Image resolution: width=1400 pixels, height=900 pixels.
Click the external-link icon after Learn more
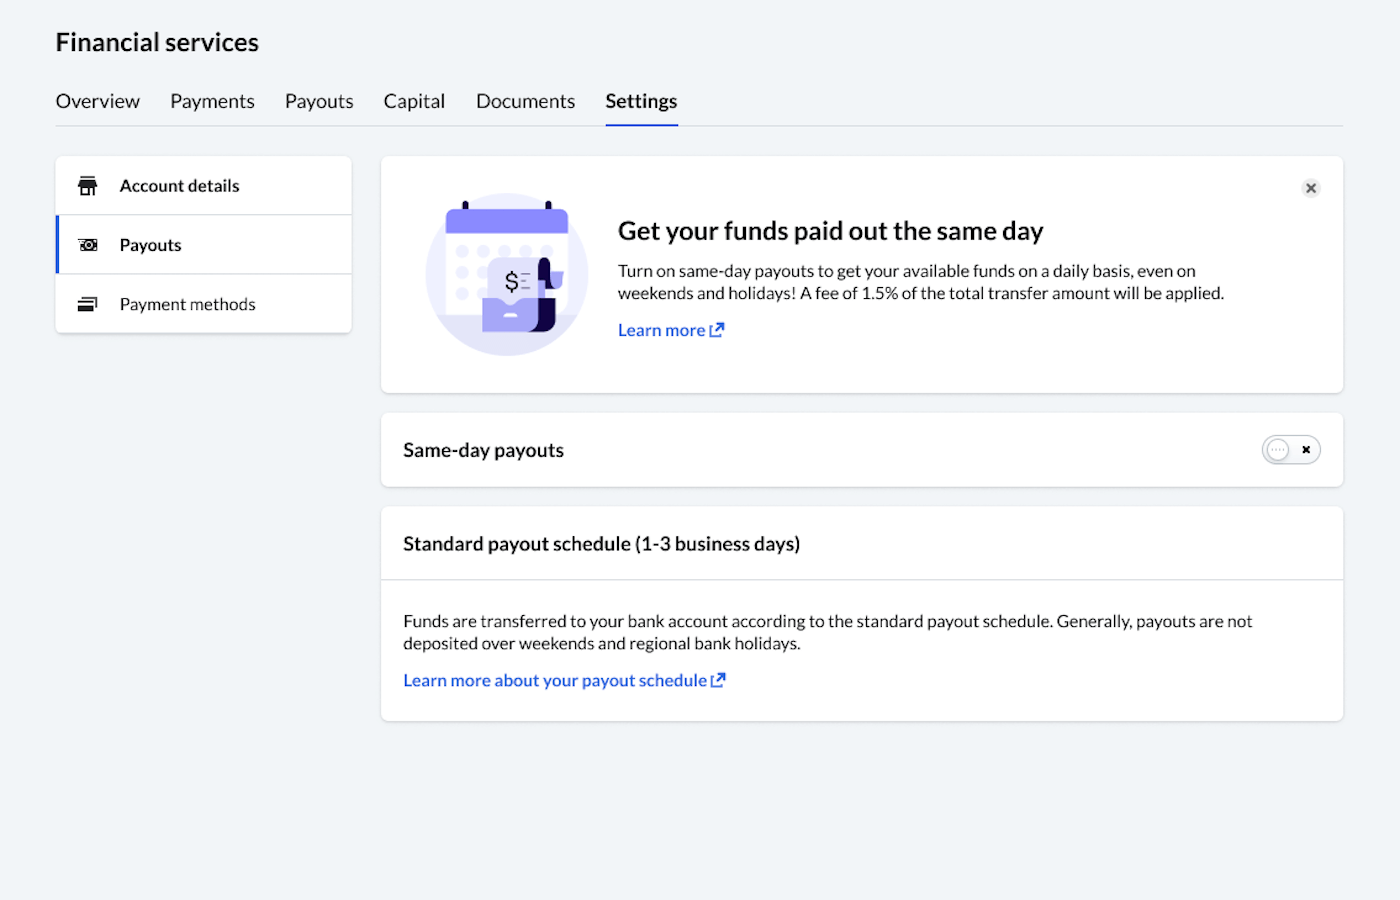click(x=717, y=329)
